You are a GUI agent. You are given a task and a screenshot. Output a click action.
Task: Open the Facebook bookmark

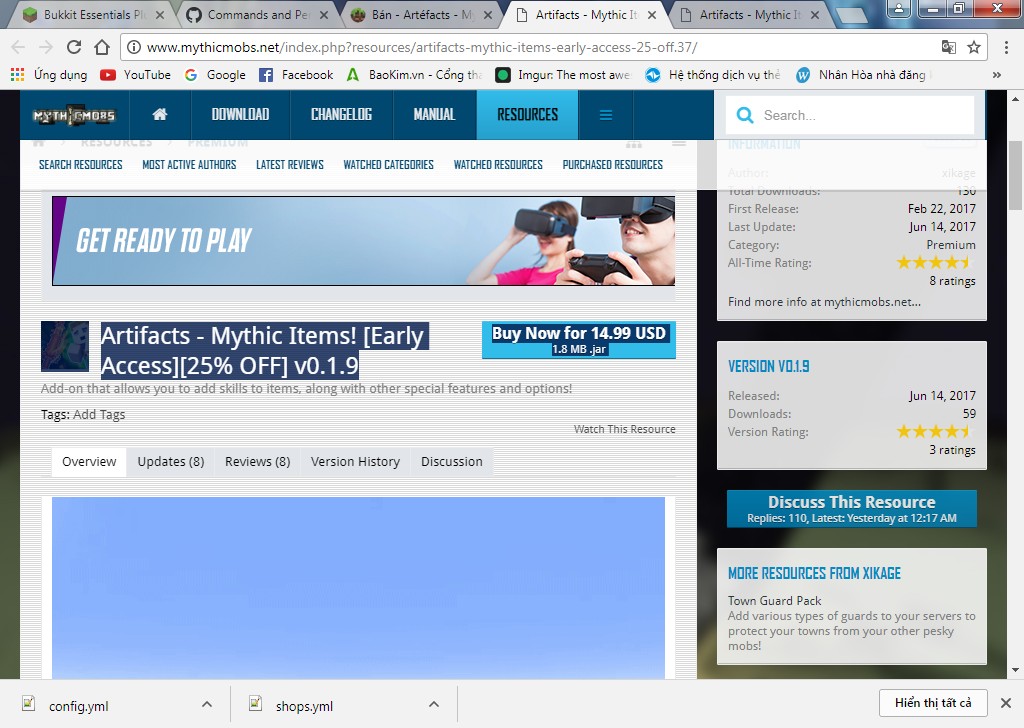click(296, 75)
